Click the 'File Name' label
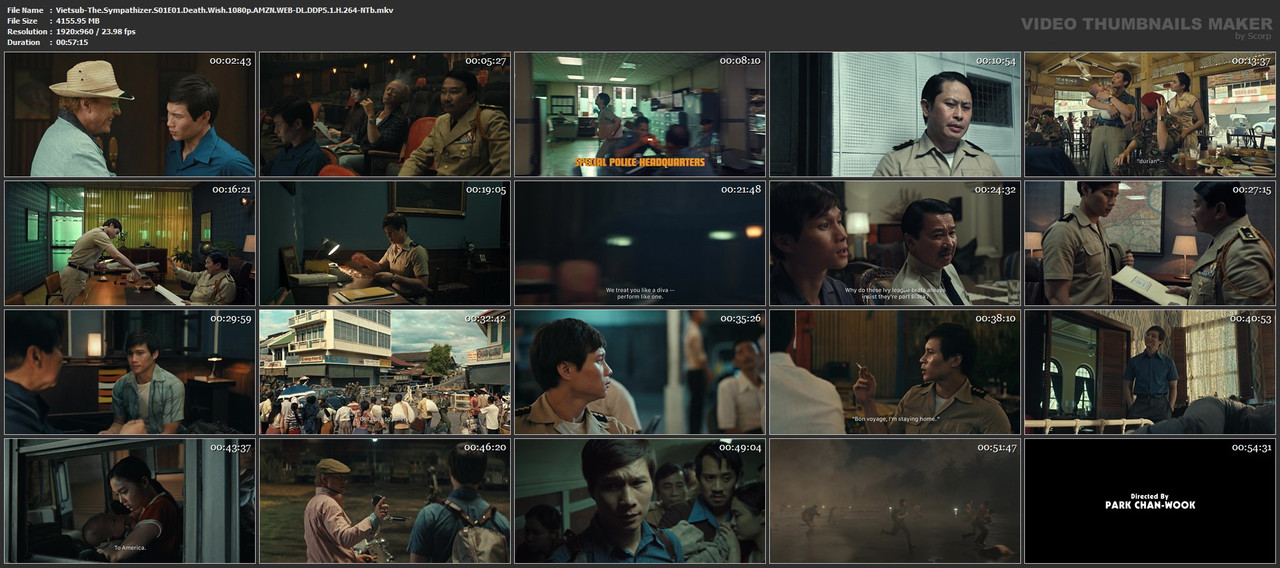The width and height of the screenshot is (1280, 568). 25,9
